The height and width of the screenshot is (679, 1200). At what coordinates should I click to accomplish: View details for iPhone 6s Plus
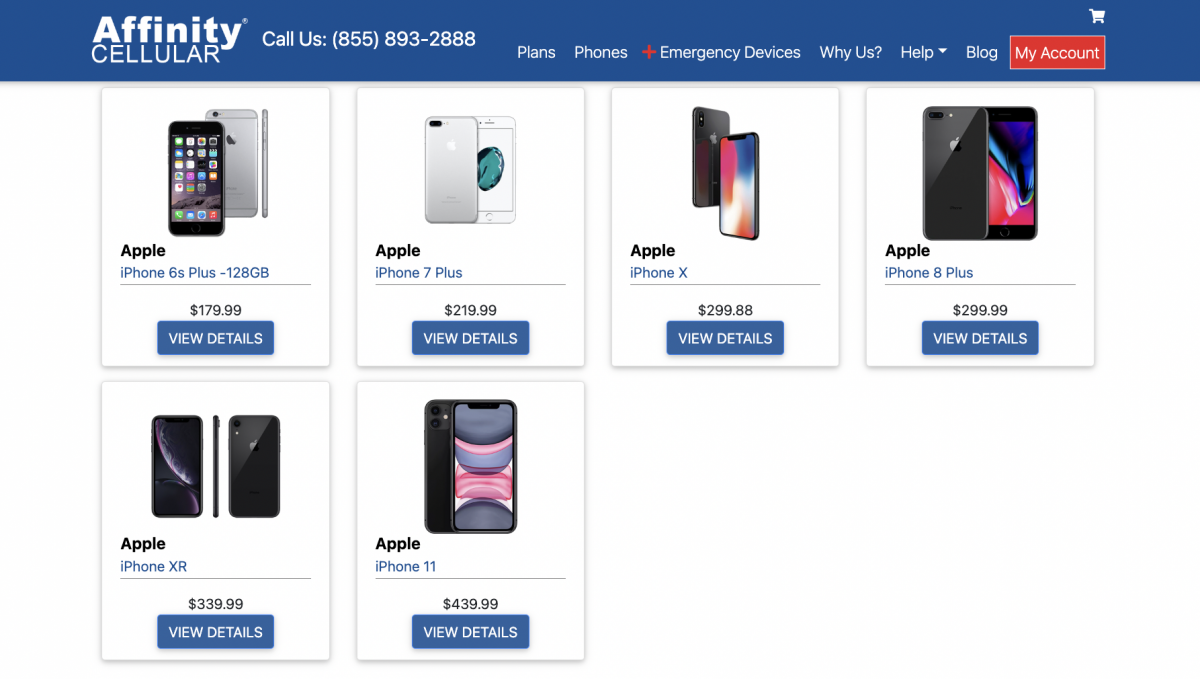[215, 338]
